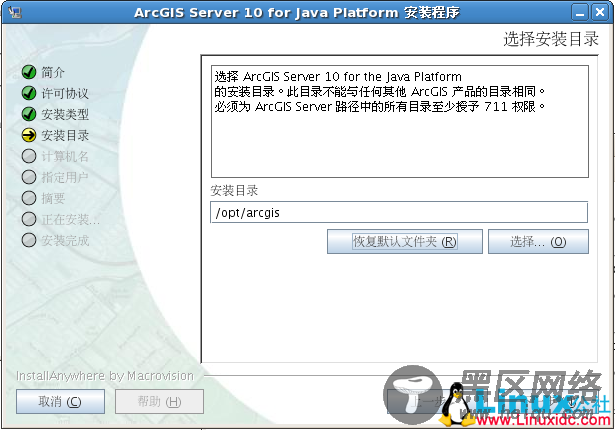Viewport: 615px width, 430px height.
Task: Select the 简介 step label
Action: pos(53,72)
